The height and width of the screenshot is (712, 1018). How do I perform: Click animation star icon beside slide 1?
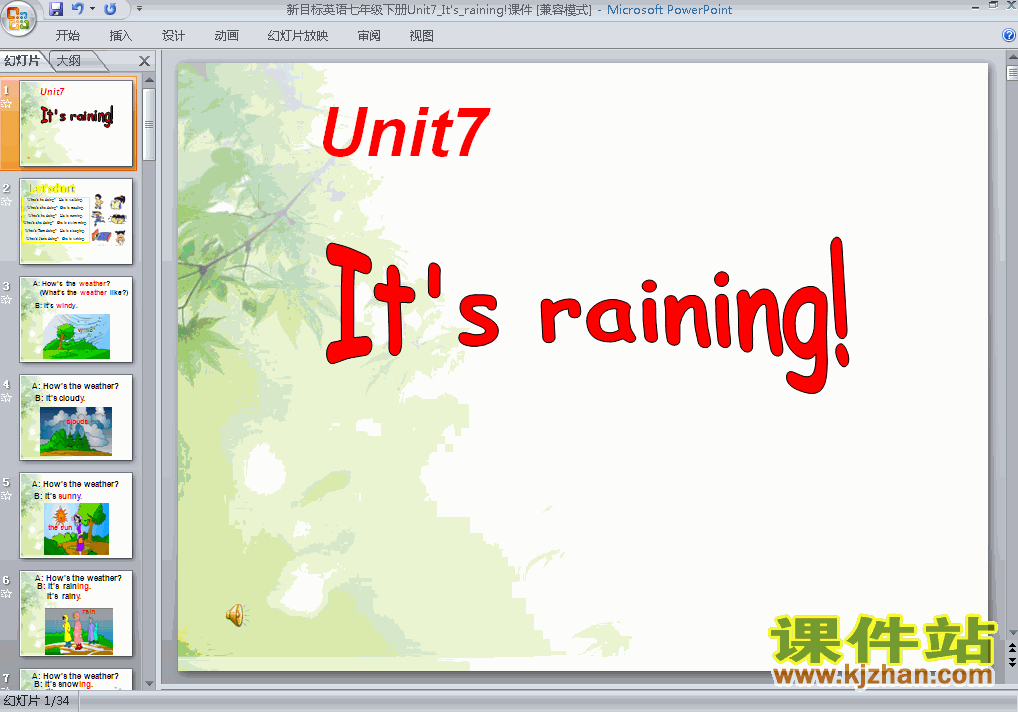point(6,104)
